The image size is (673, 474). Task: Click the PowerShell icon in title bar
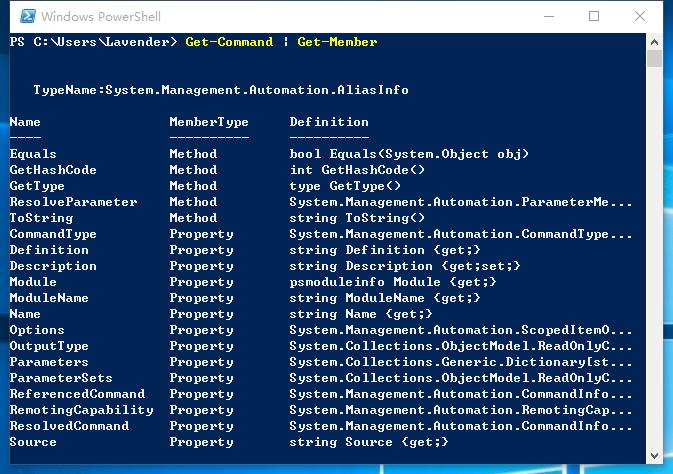[x=28, y=16]
